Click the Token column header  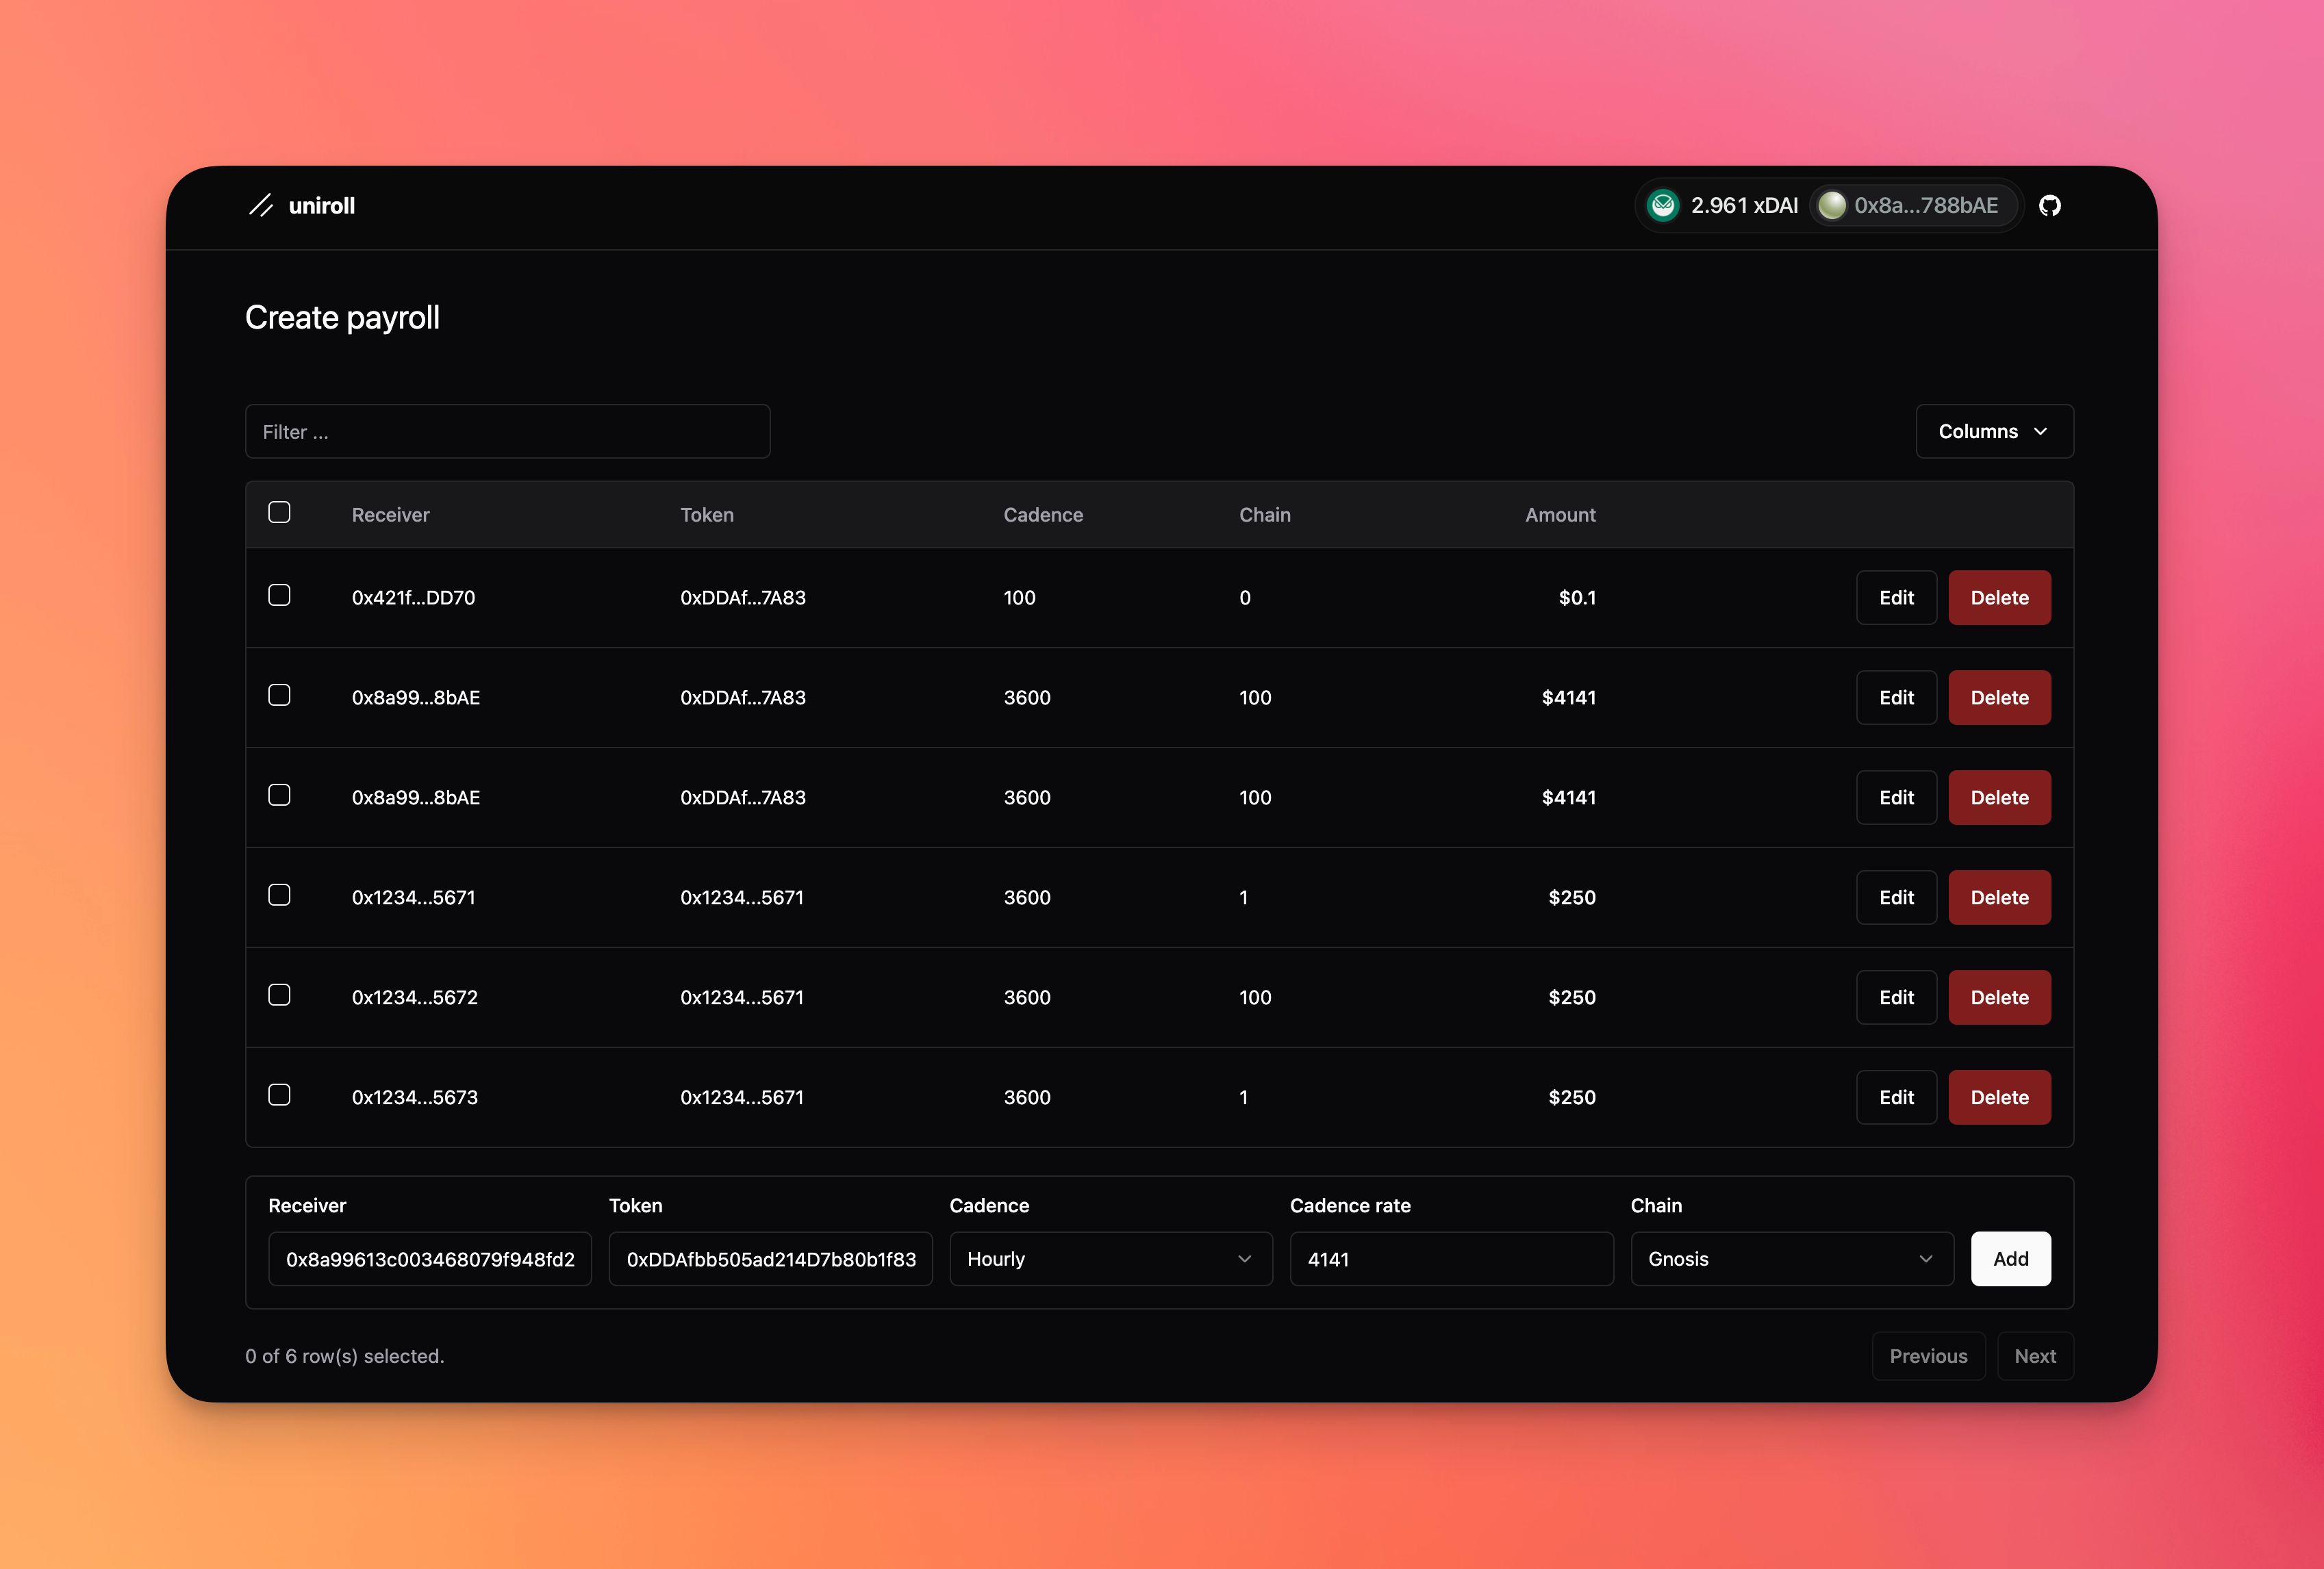(707, 515)
